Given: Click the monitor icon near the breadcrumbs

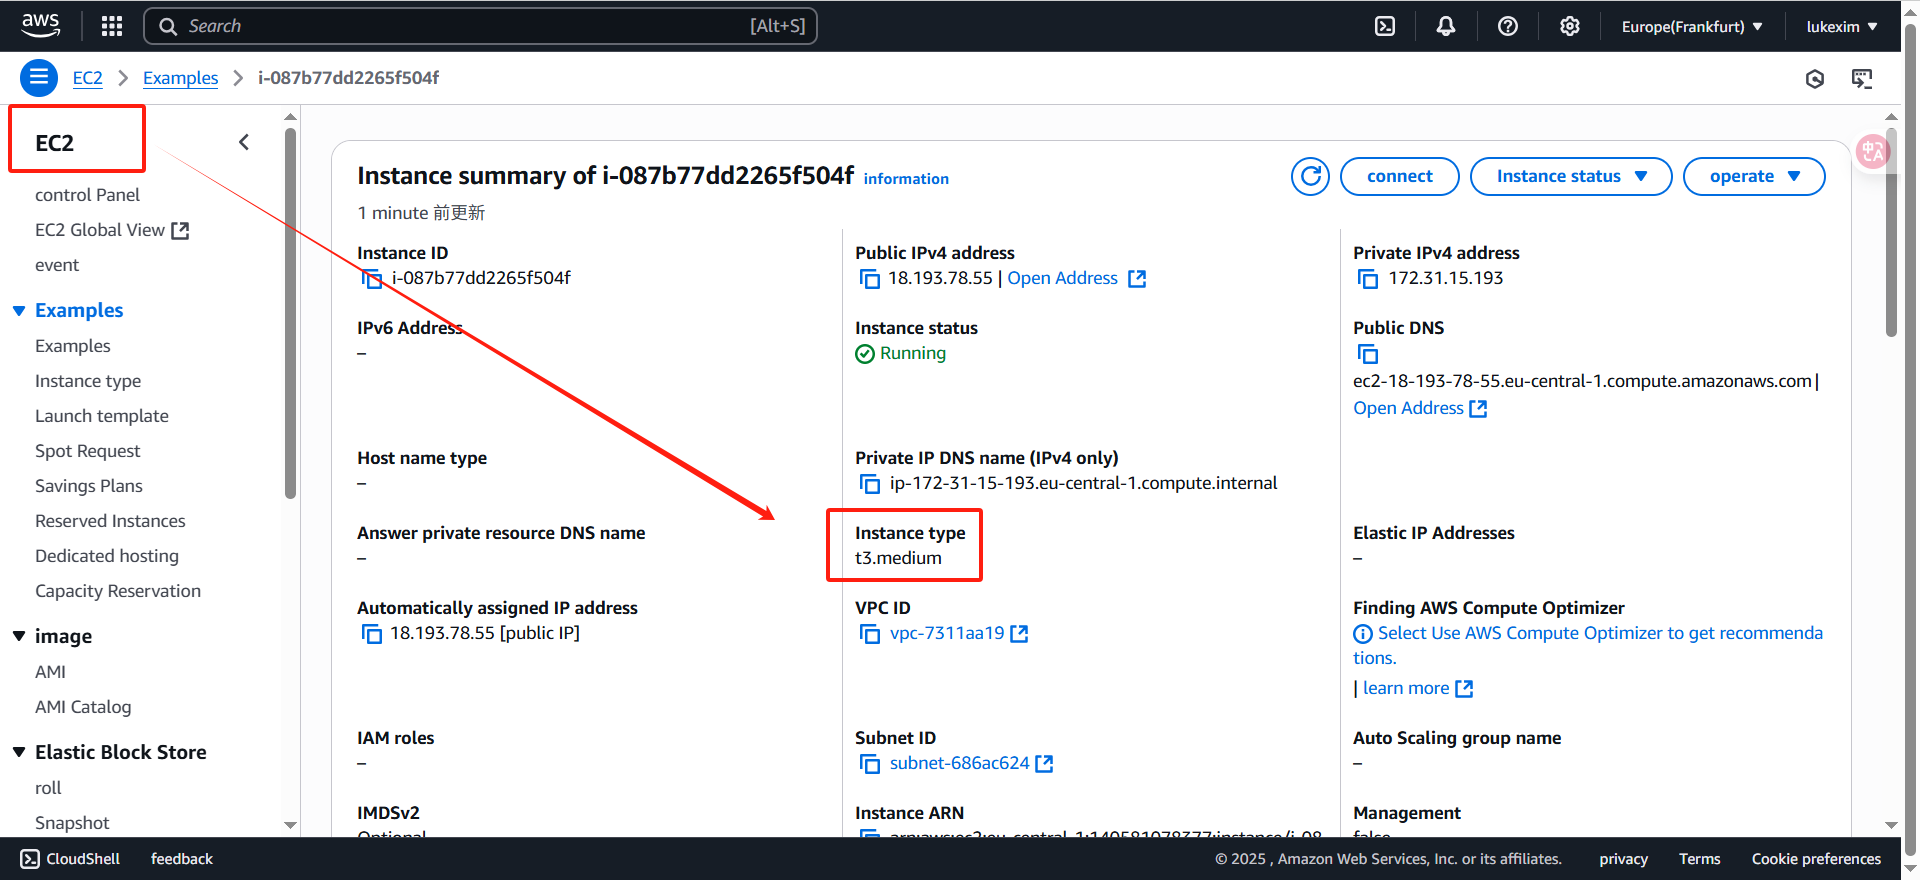Looking at the screenshot, I should coord(1862,78).
